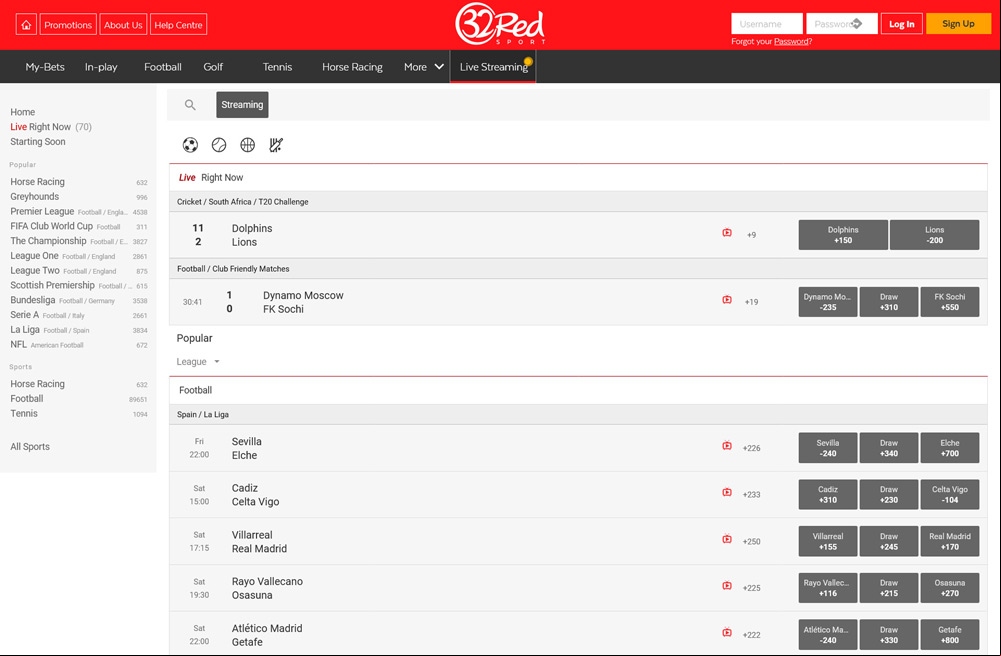Pick Celta Vigo at -104

(949, 495)
